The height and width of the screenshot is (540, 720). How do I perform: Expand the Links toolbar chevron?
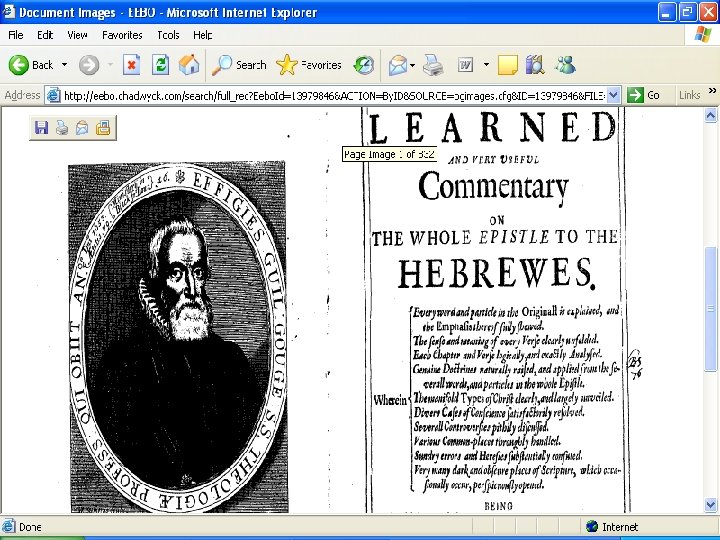point(712,90)
